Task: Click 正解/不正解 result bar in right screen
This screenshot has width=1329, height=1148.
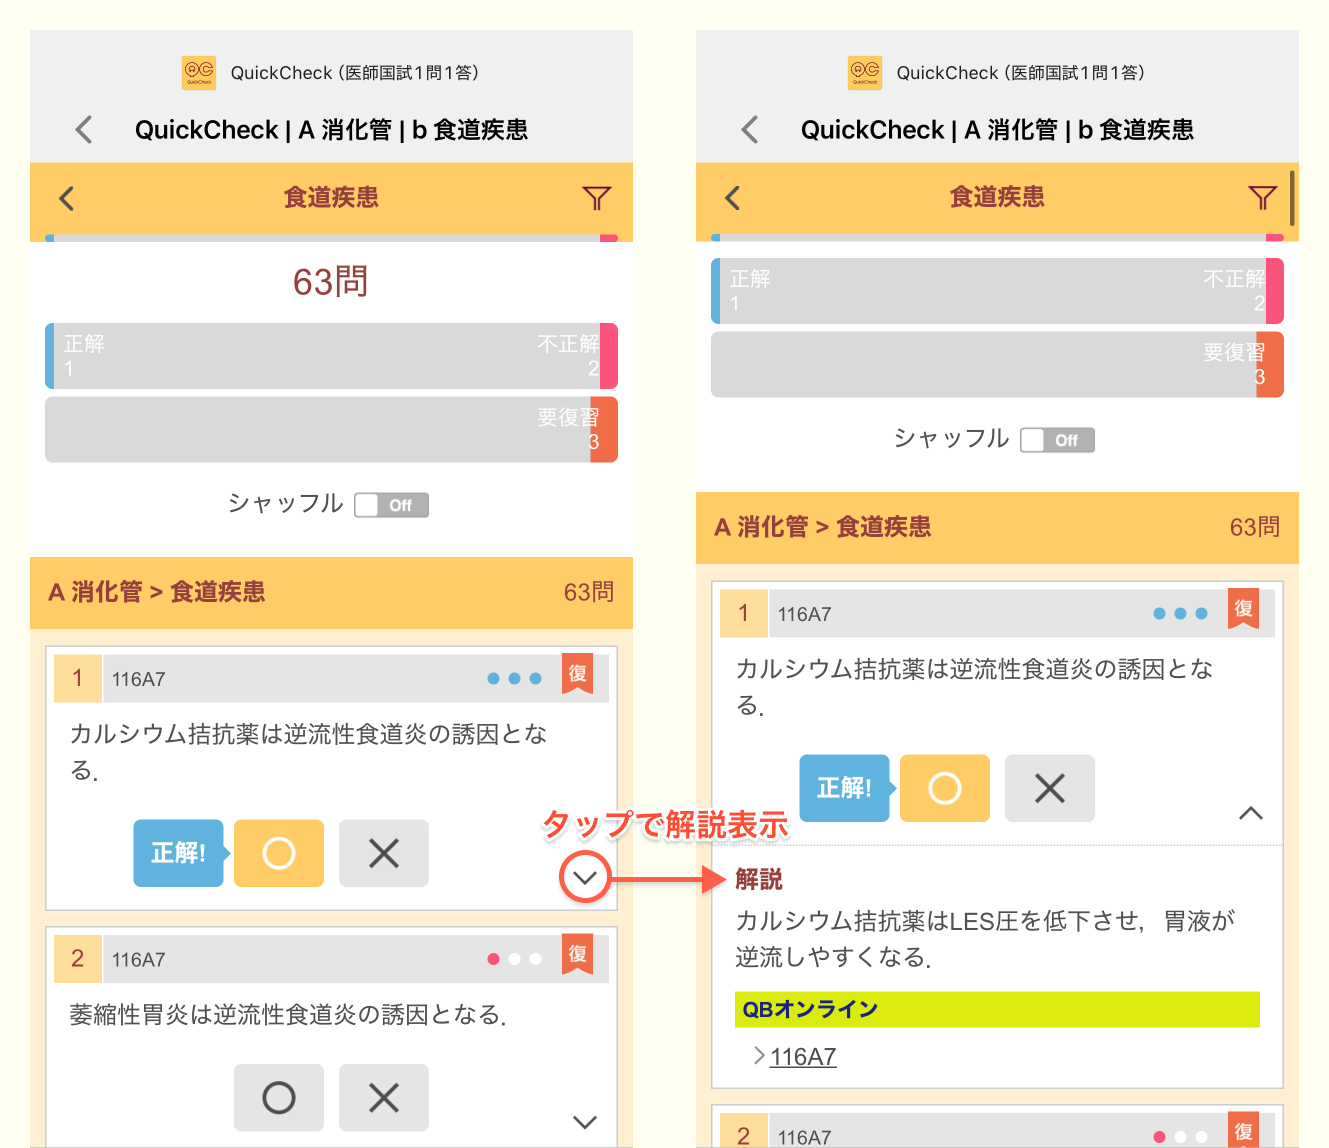Action: (996, 291)
